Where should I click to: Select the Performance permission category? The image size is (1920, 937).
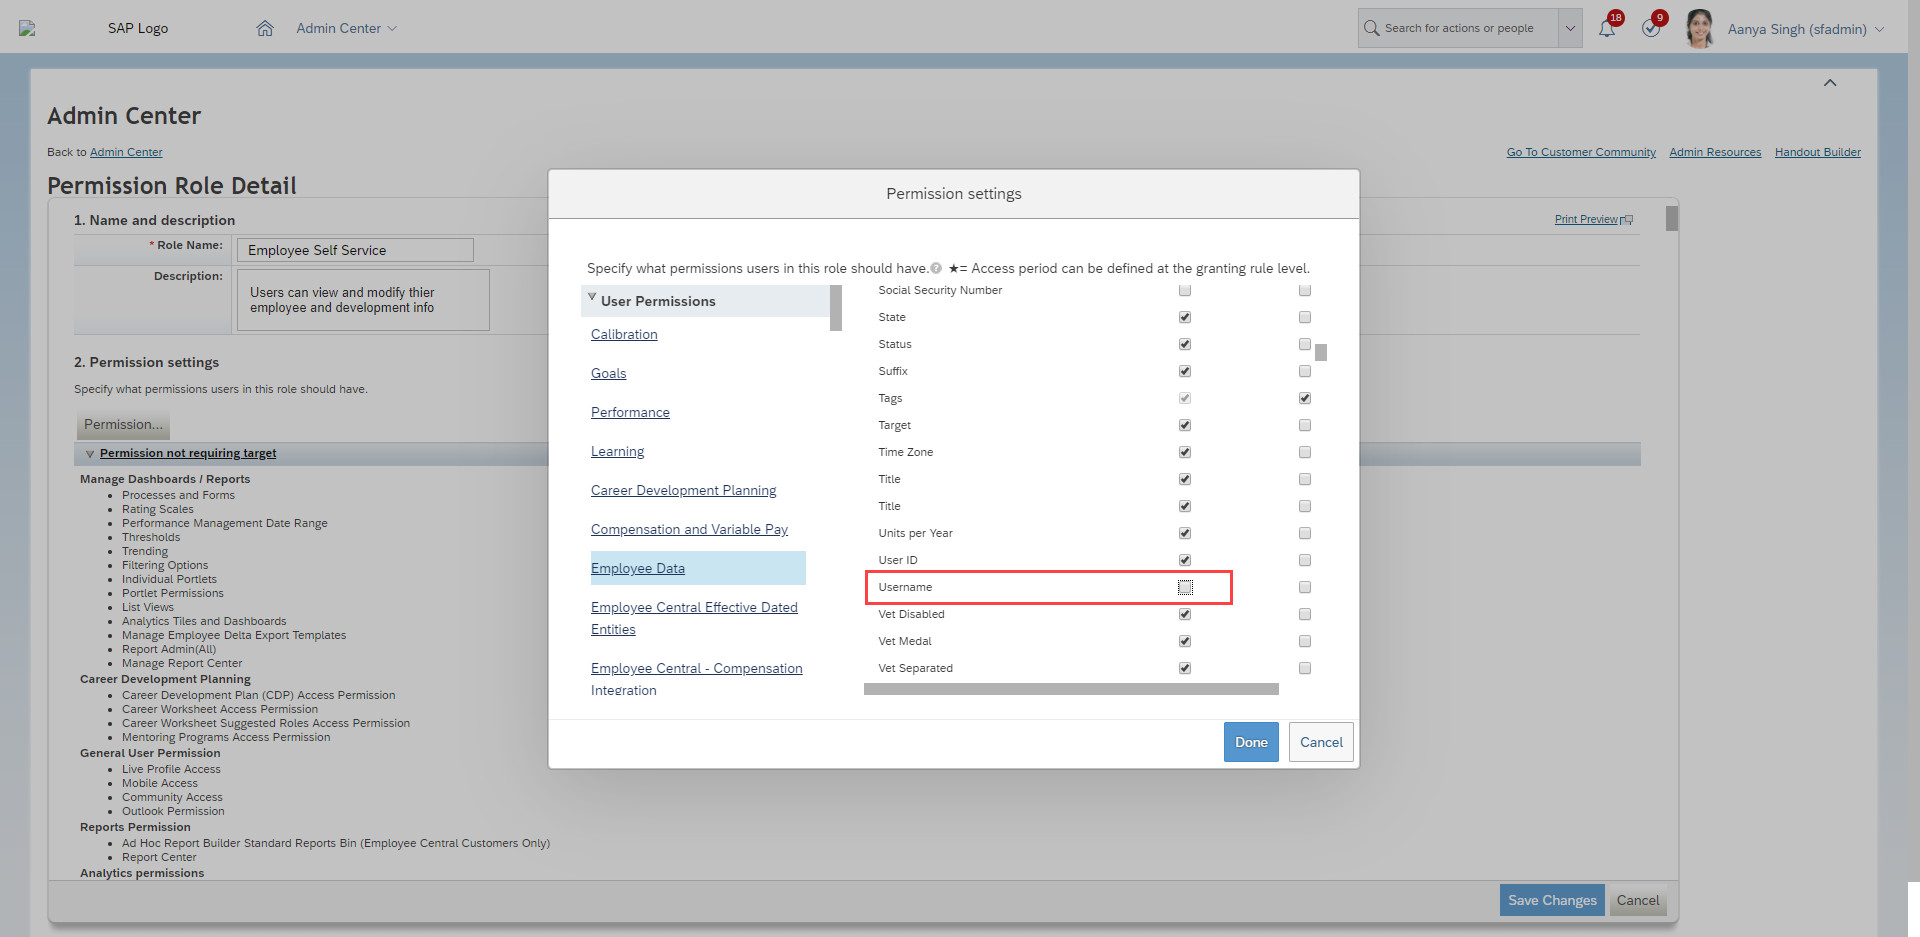tap(630, 412)
